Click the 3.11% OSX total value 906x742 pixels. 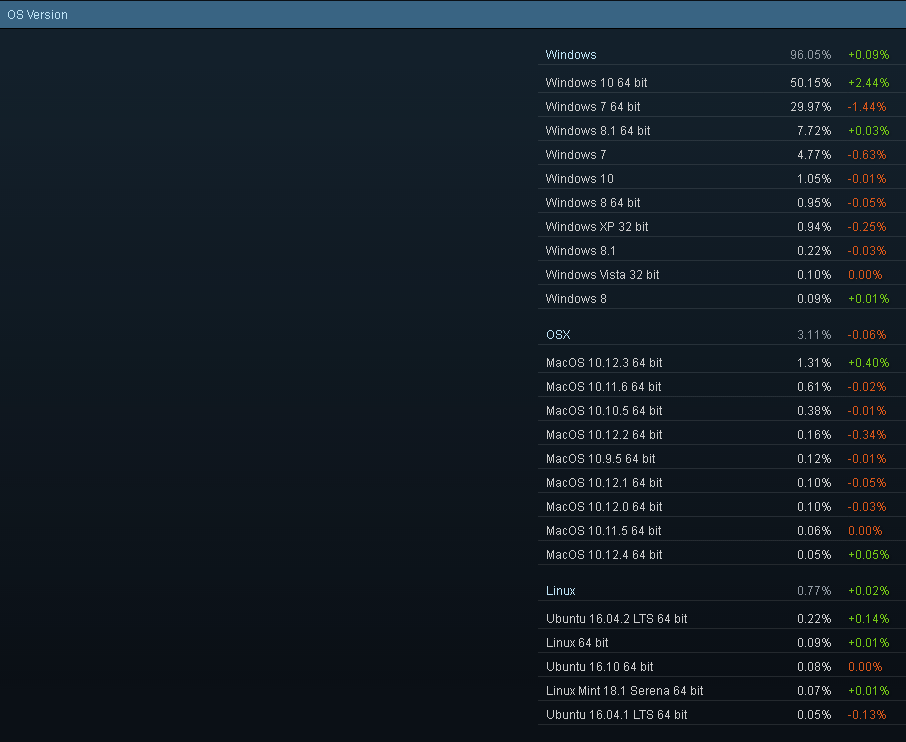click(x=814, y=335)
